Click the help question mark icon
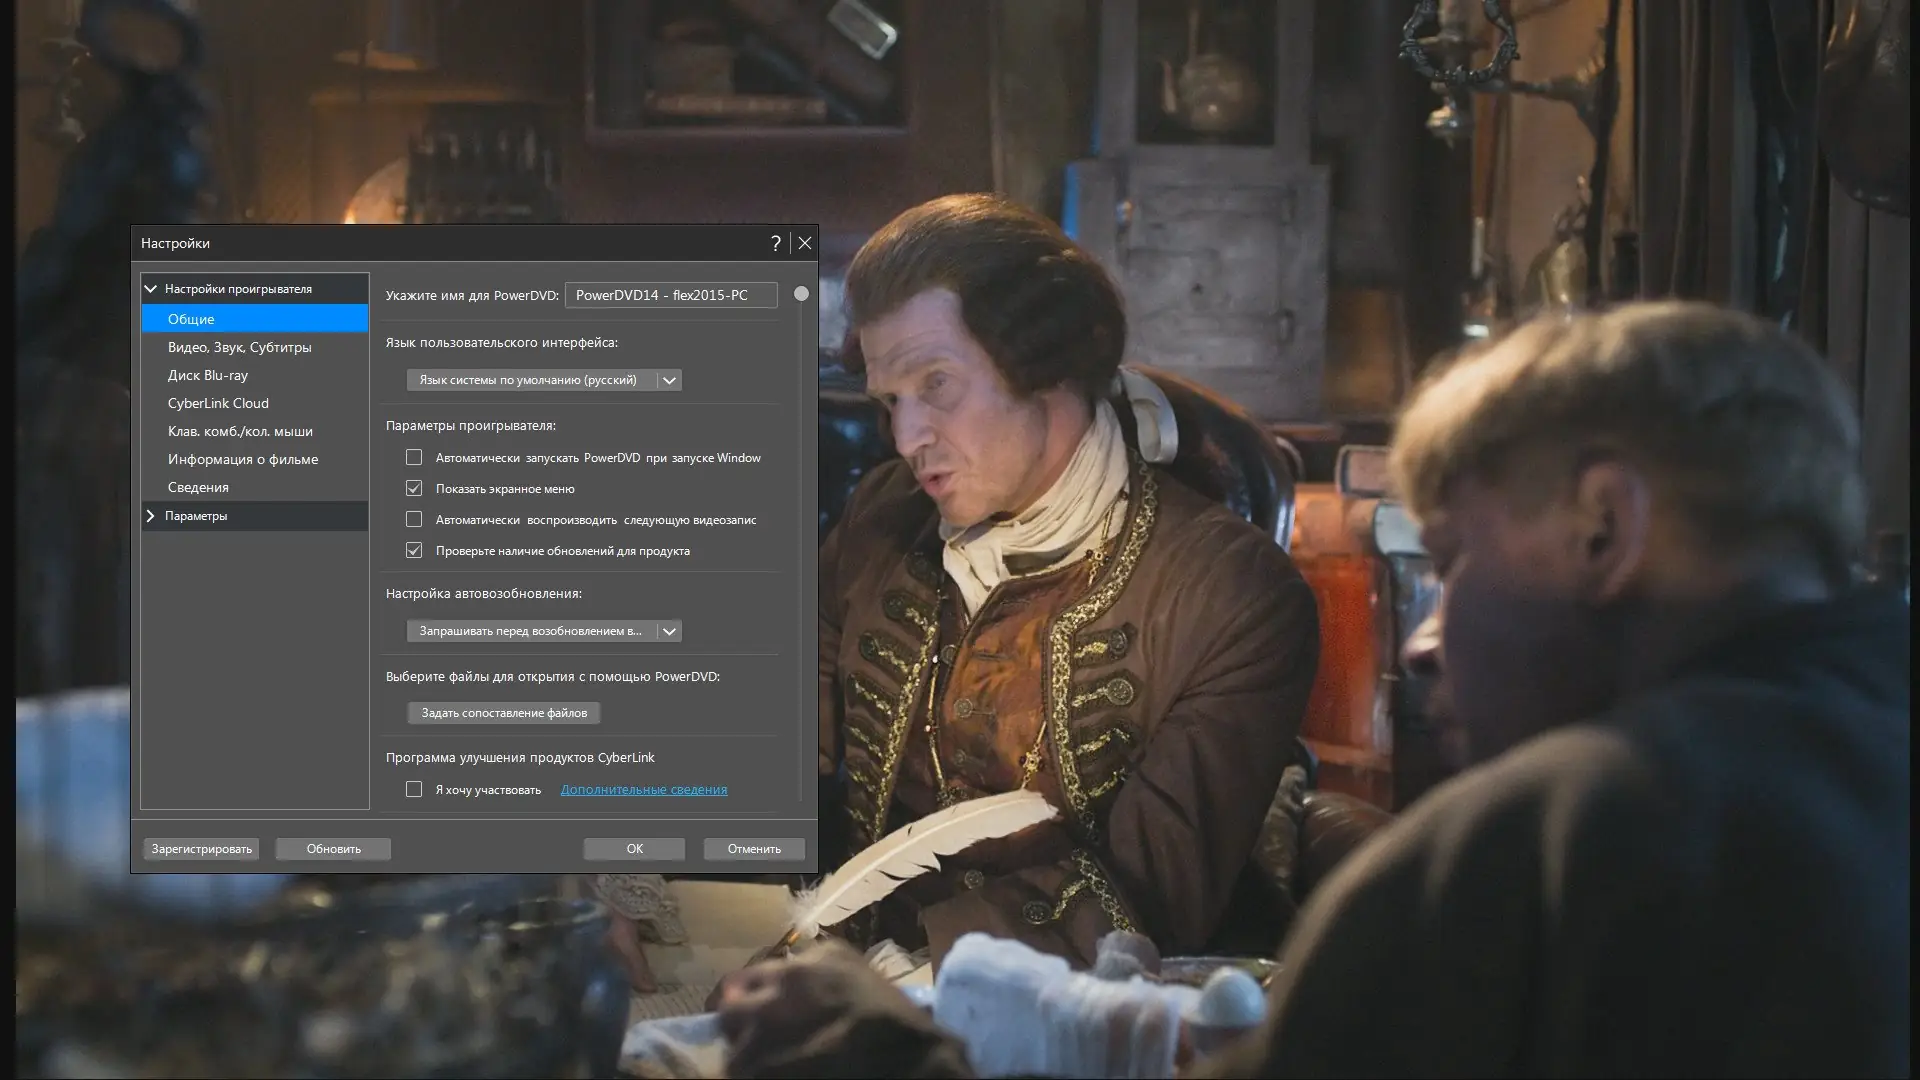 click(x=776, y=243)
